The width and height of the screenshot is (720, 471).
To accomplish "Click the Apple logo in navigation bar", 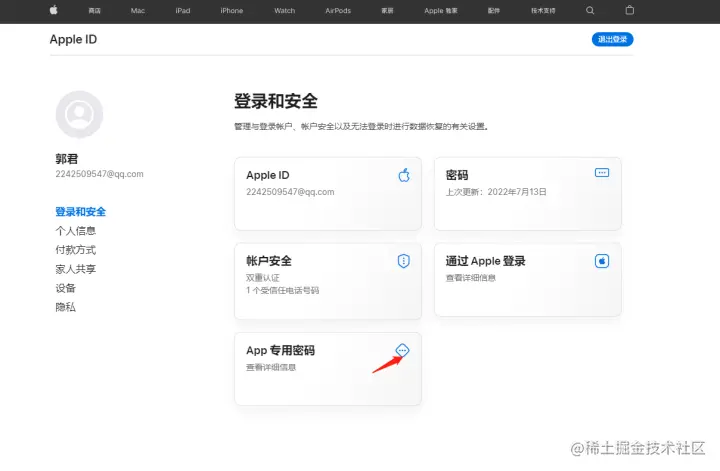I will pyautogui.click(x=54, y=10).
